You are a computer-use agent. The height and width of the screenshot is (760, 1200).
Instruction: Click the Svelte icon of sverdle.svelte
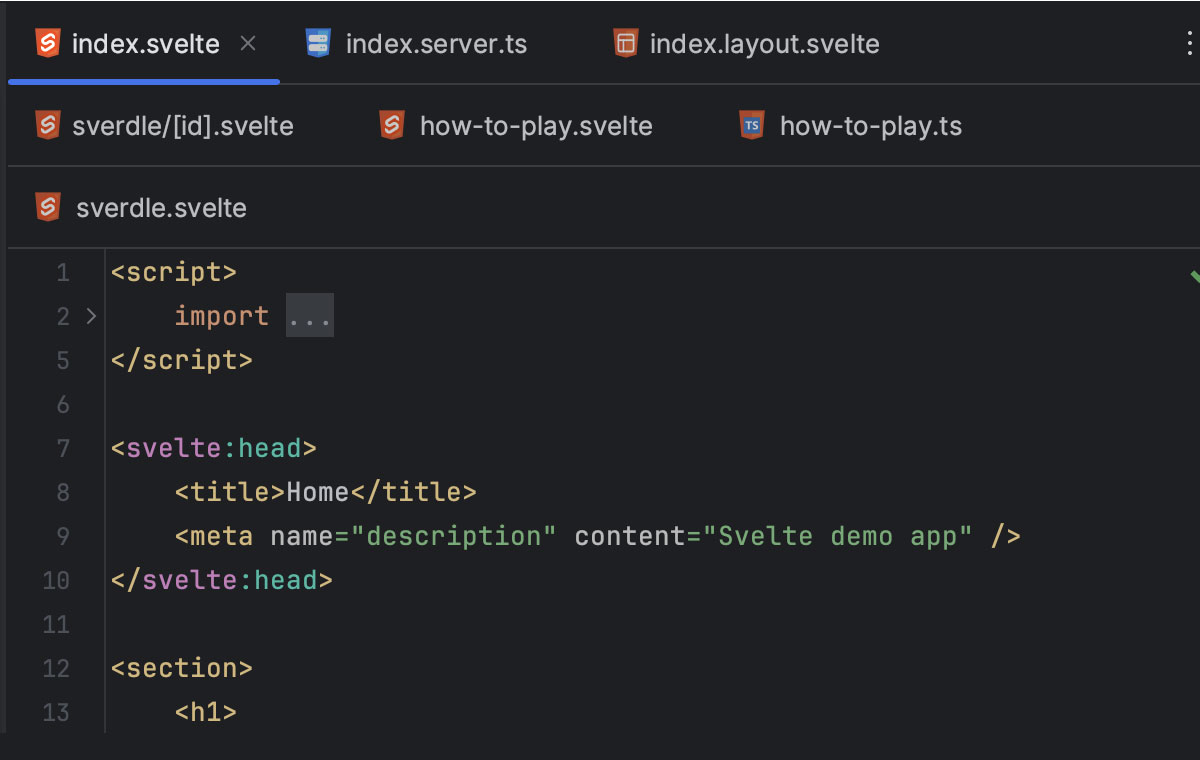[47, 208]
